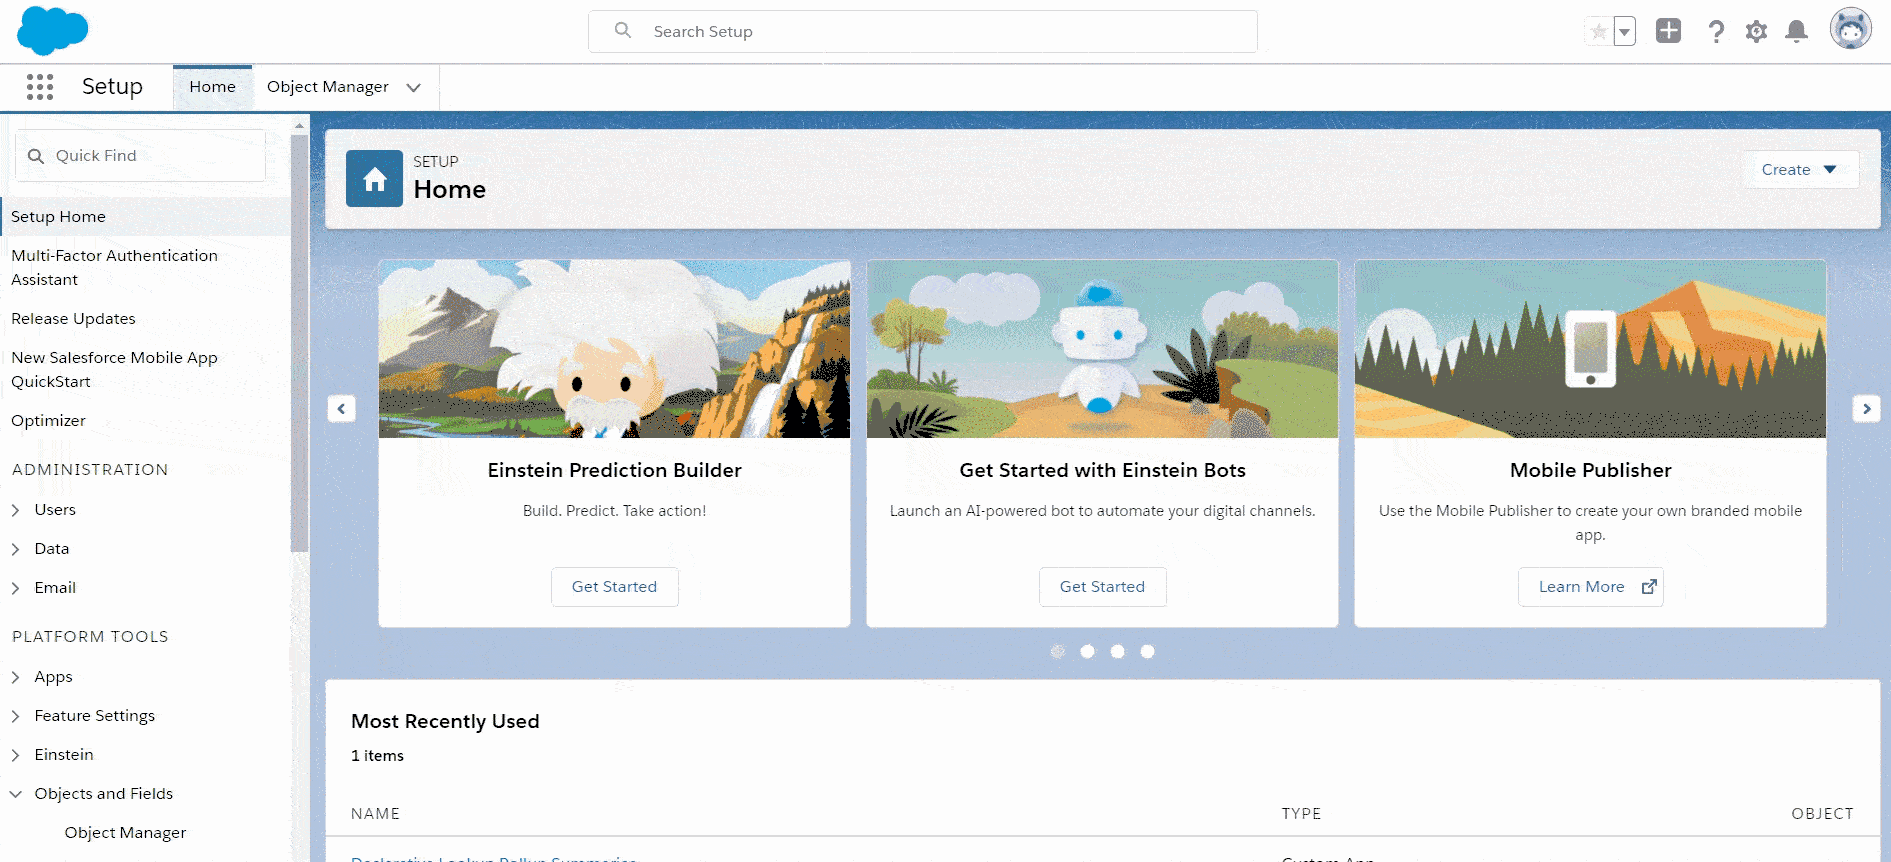Click the Most Recently Used heading
The width and height of the screenshot is (1891, 862).
(x=445, y=722)
